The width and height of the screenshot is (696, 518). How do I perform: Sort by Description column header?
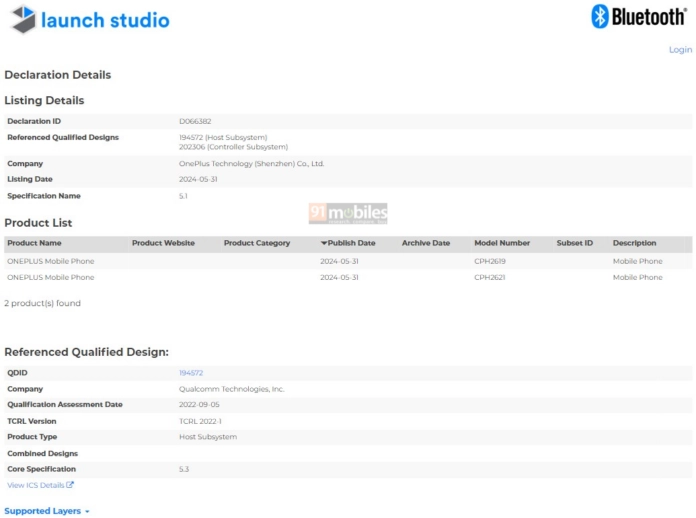[634, 243]
